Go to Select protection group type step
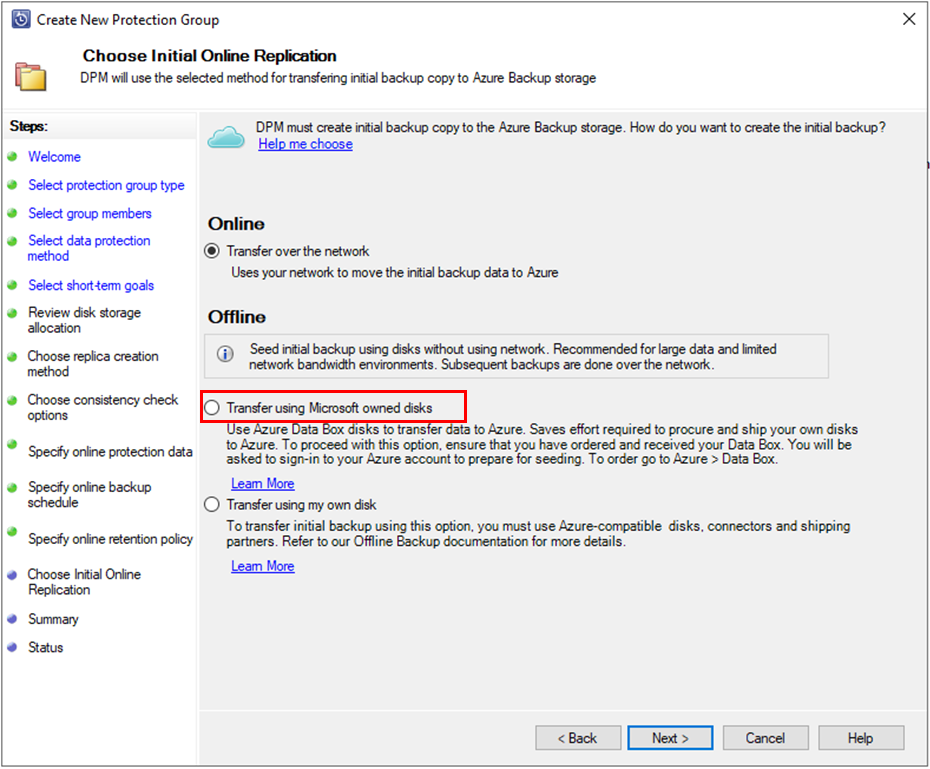Viewport: 930px width, 769px height. [106, 186]
